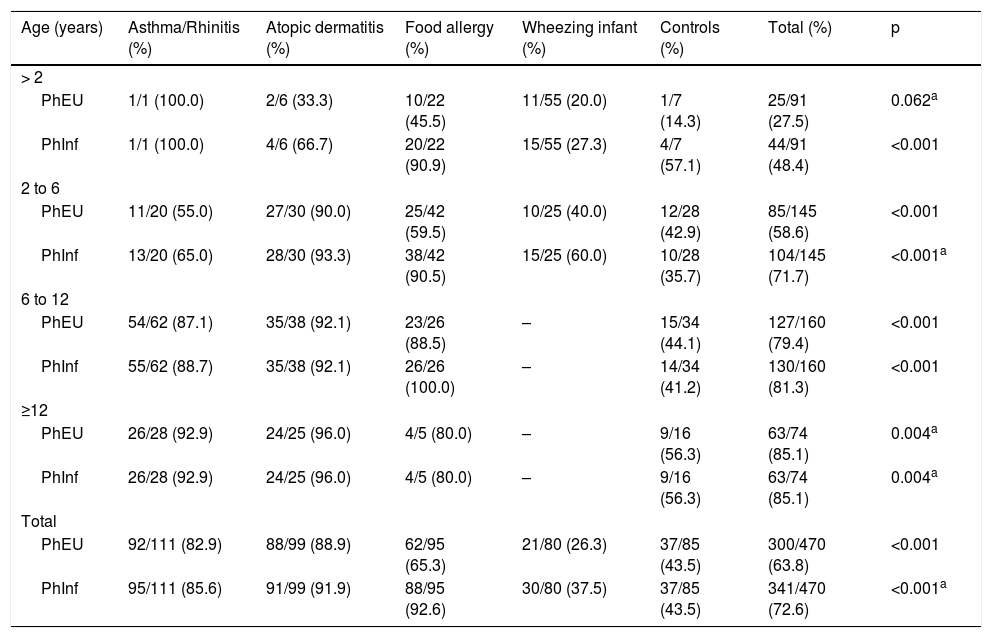Click the Age (years) column header
This screenshot has width=992, height=638.
coord(61,28)
